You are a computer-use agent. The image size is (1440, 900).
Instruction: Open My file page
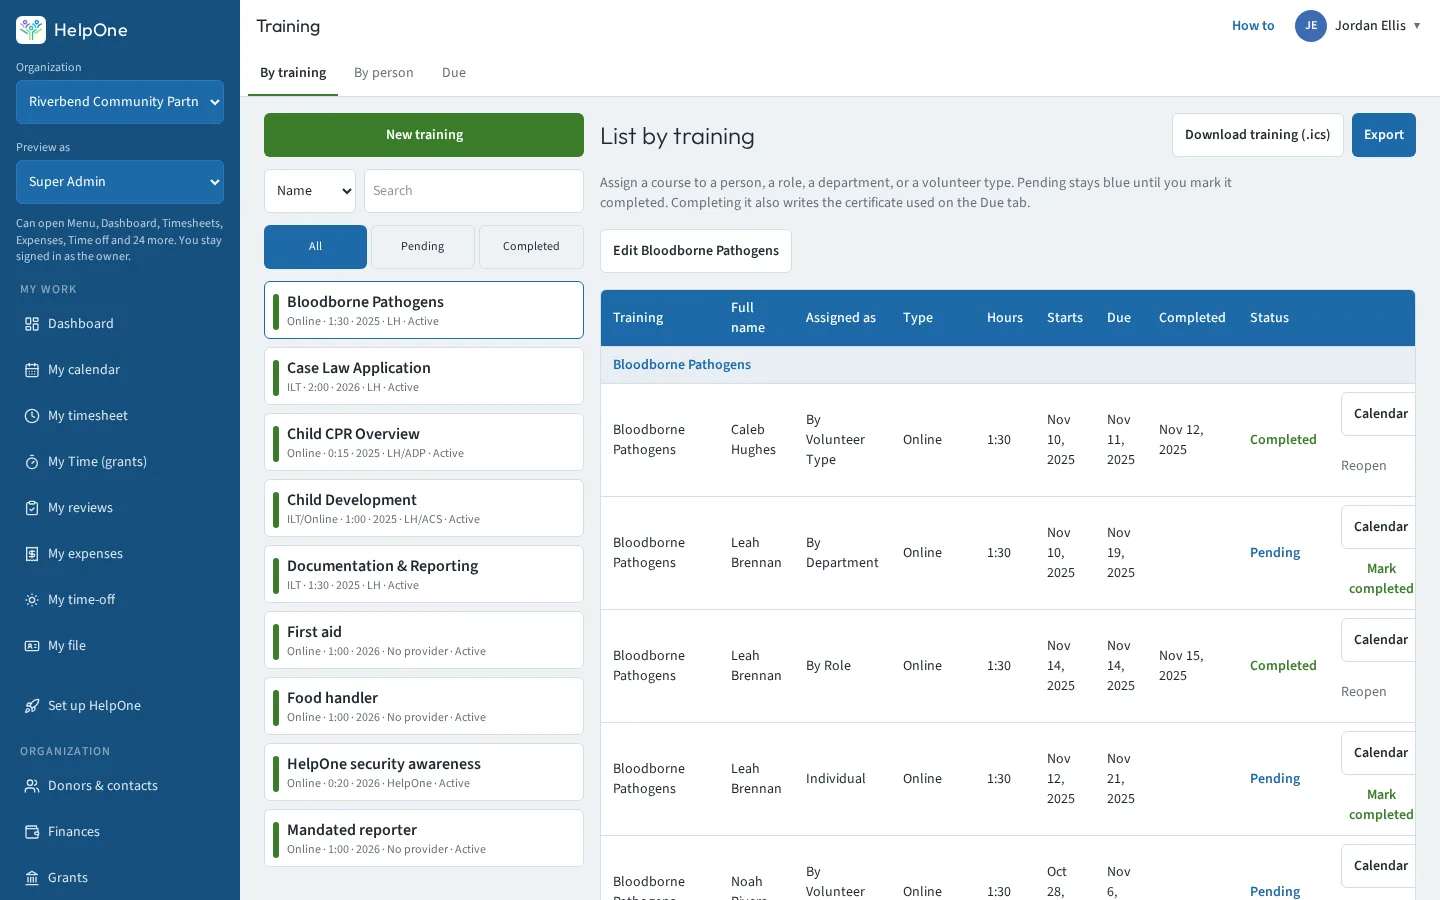[120, 646]
